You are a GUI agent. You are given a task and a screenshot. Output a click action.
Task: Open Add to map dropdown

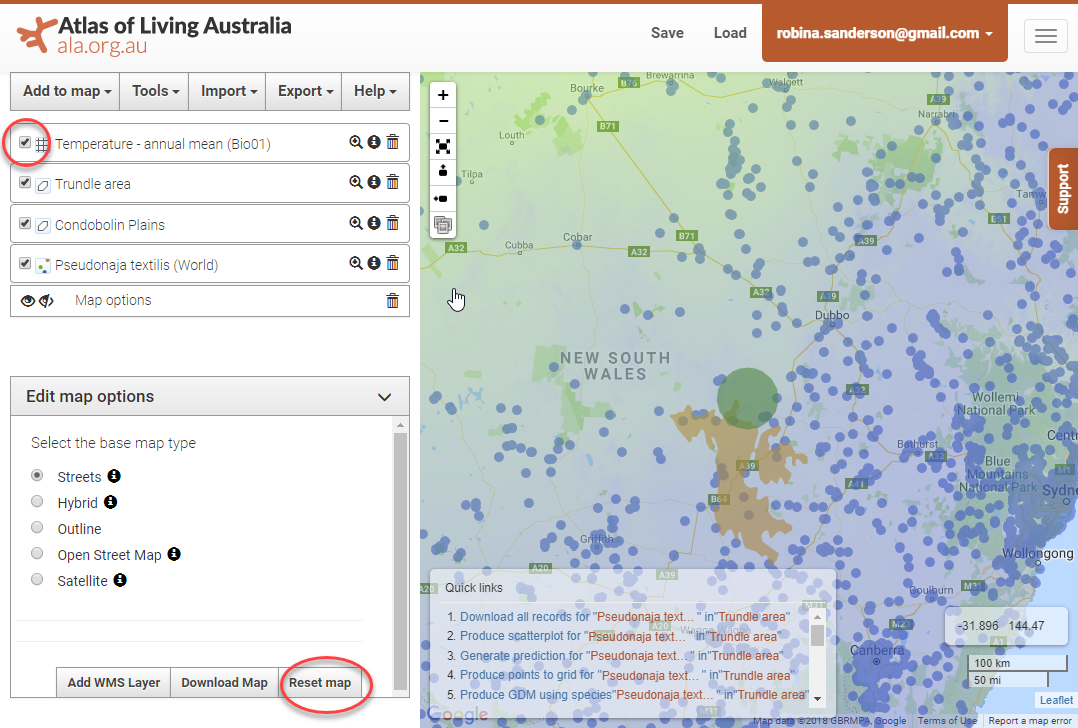pos(66,91)
